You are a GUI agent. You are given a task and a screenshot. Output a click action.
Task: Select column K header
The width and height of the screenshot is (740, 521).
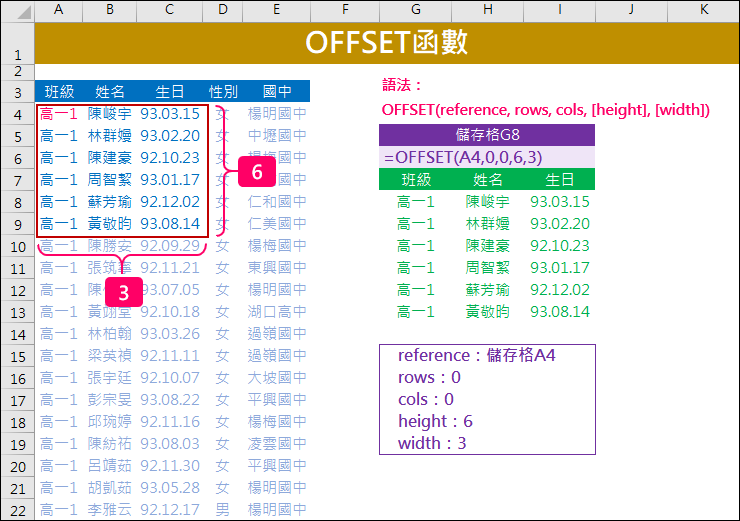pyautogui.click(x=703, y=10)
